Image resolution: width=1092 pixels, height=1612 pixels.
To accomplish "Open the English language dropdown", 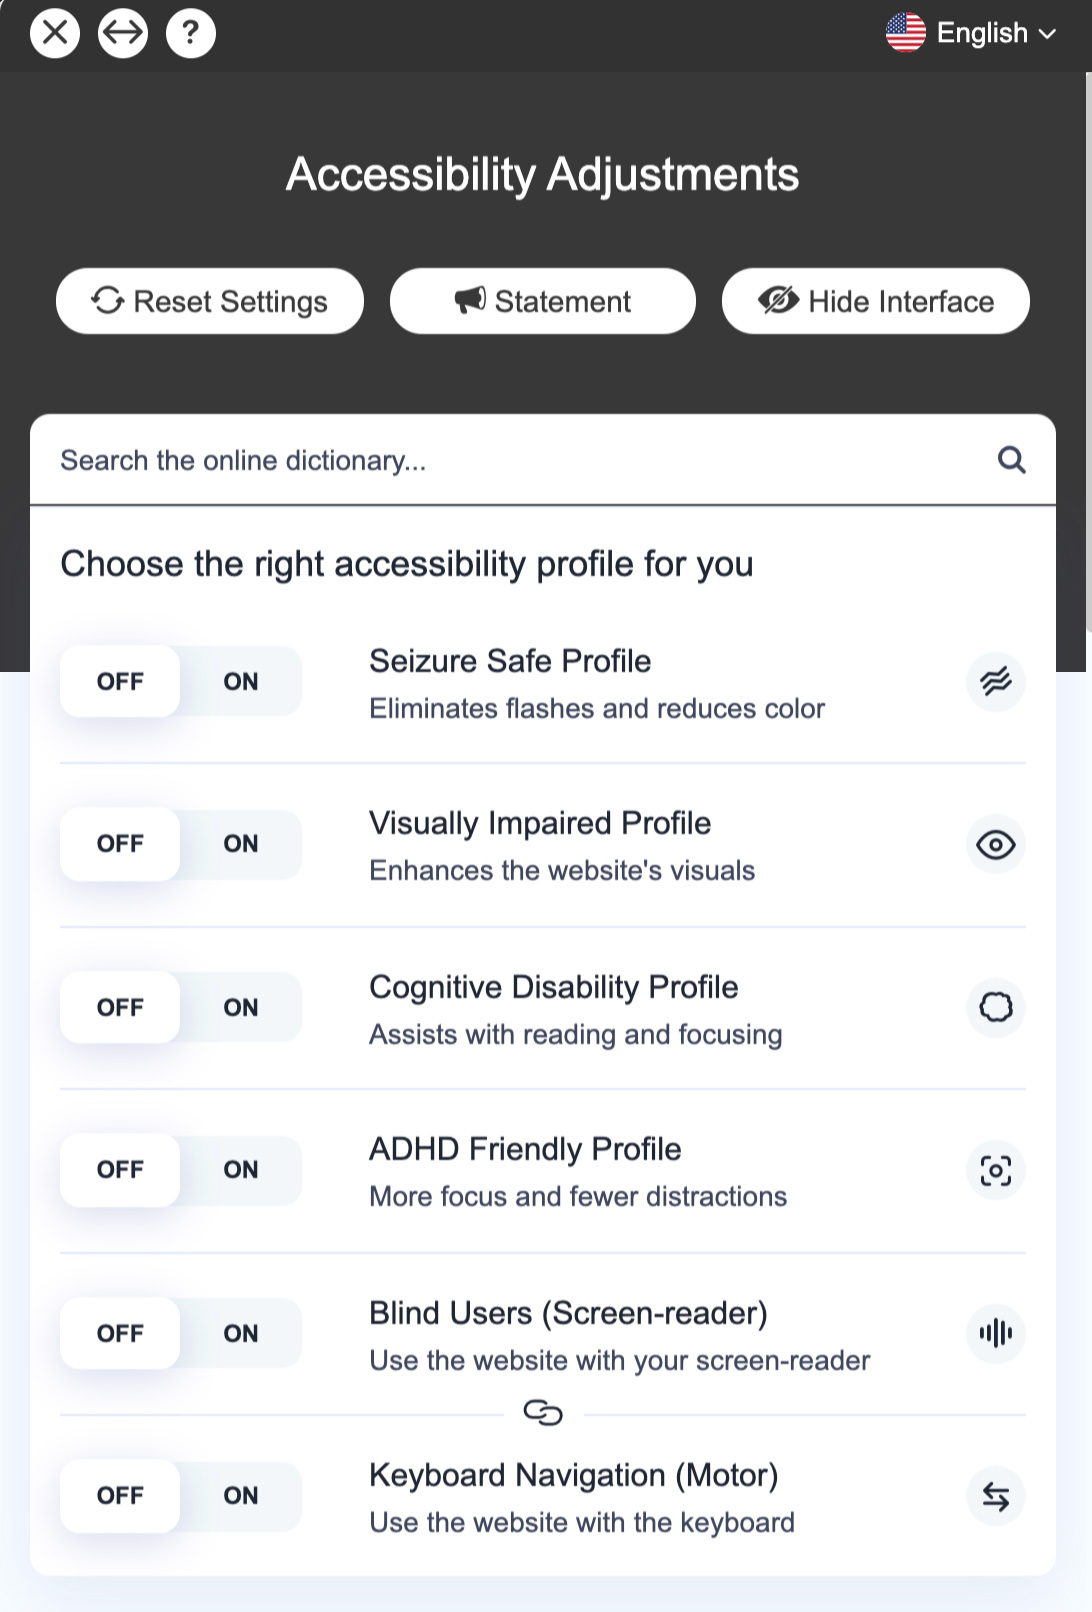I will (971, 33).
